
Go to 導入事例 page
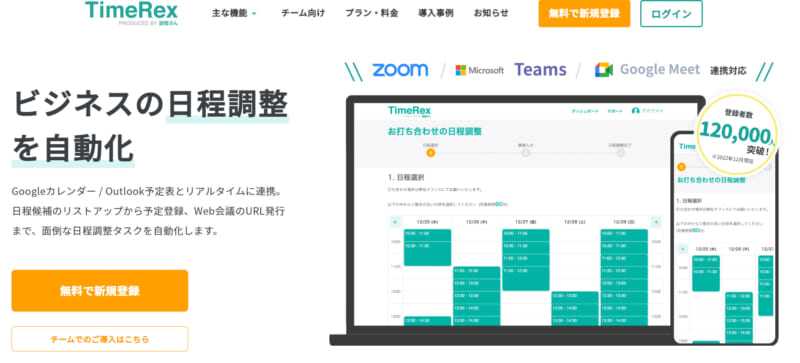coord(436,13)
